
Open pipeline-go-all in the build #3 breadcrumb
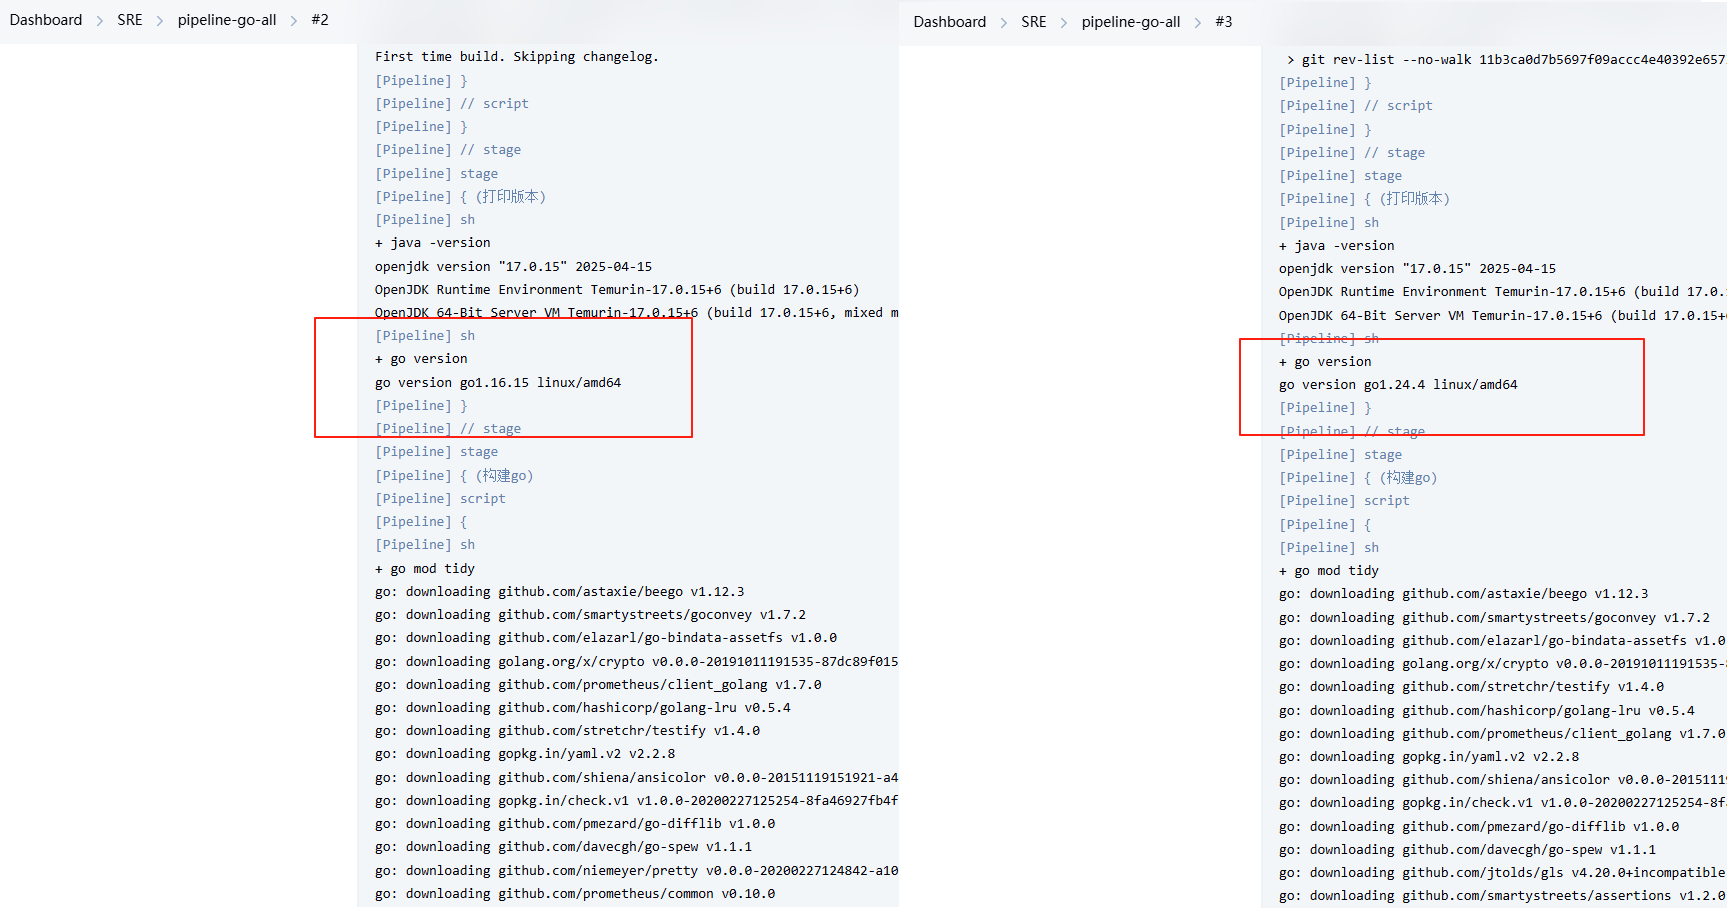[x=1130, y=22]
